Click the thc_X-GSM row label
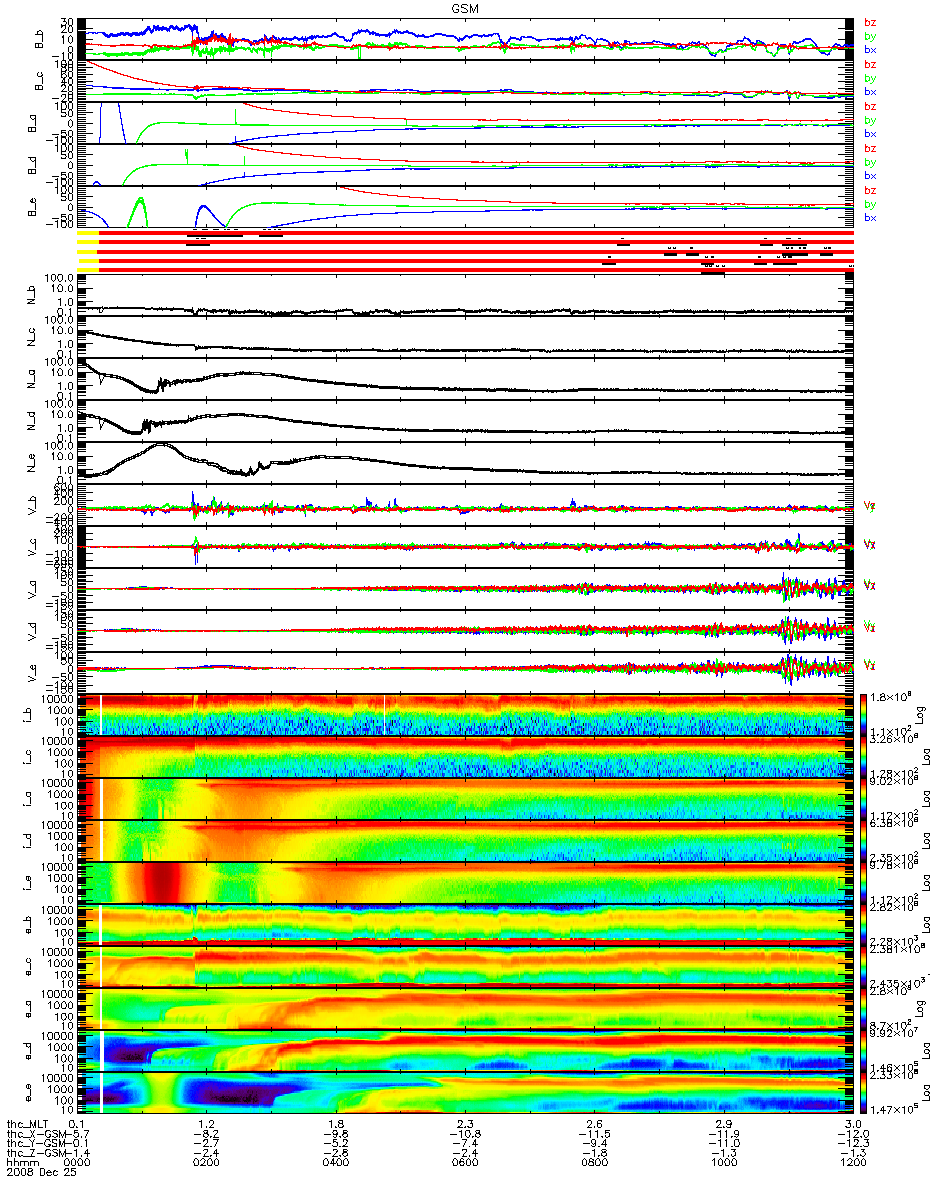Image resolution: width=930 pixels, height=1200 pixels. (36, 1132)
